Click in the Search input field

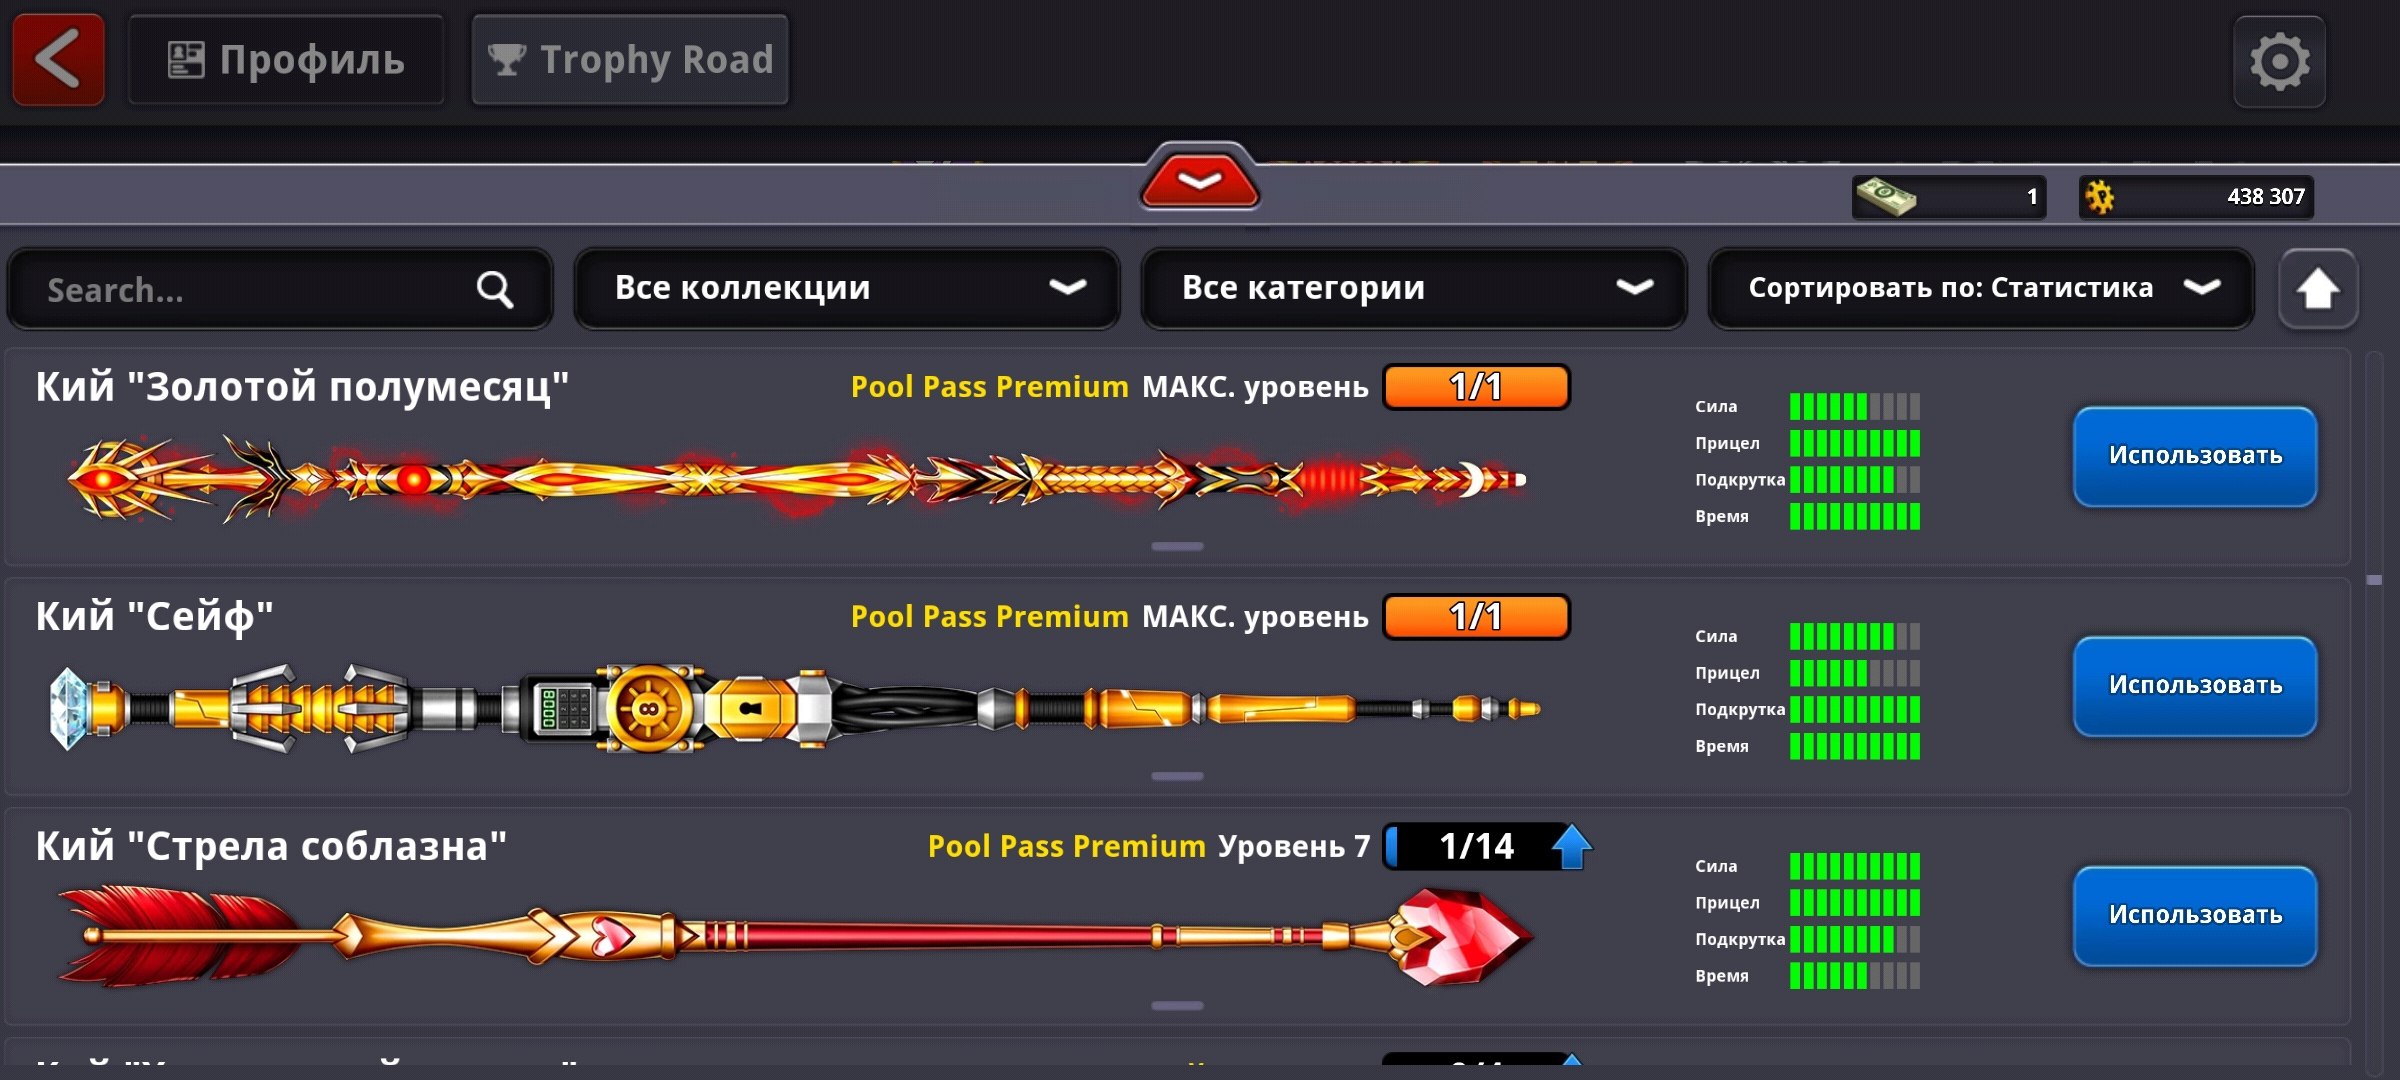pyautogui.click(x=280, y=289)
